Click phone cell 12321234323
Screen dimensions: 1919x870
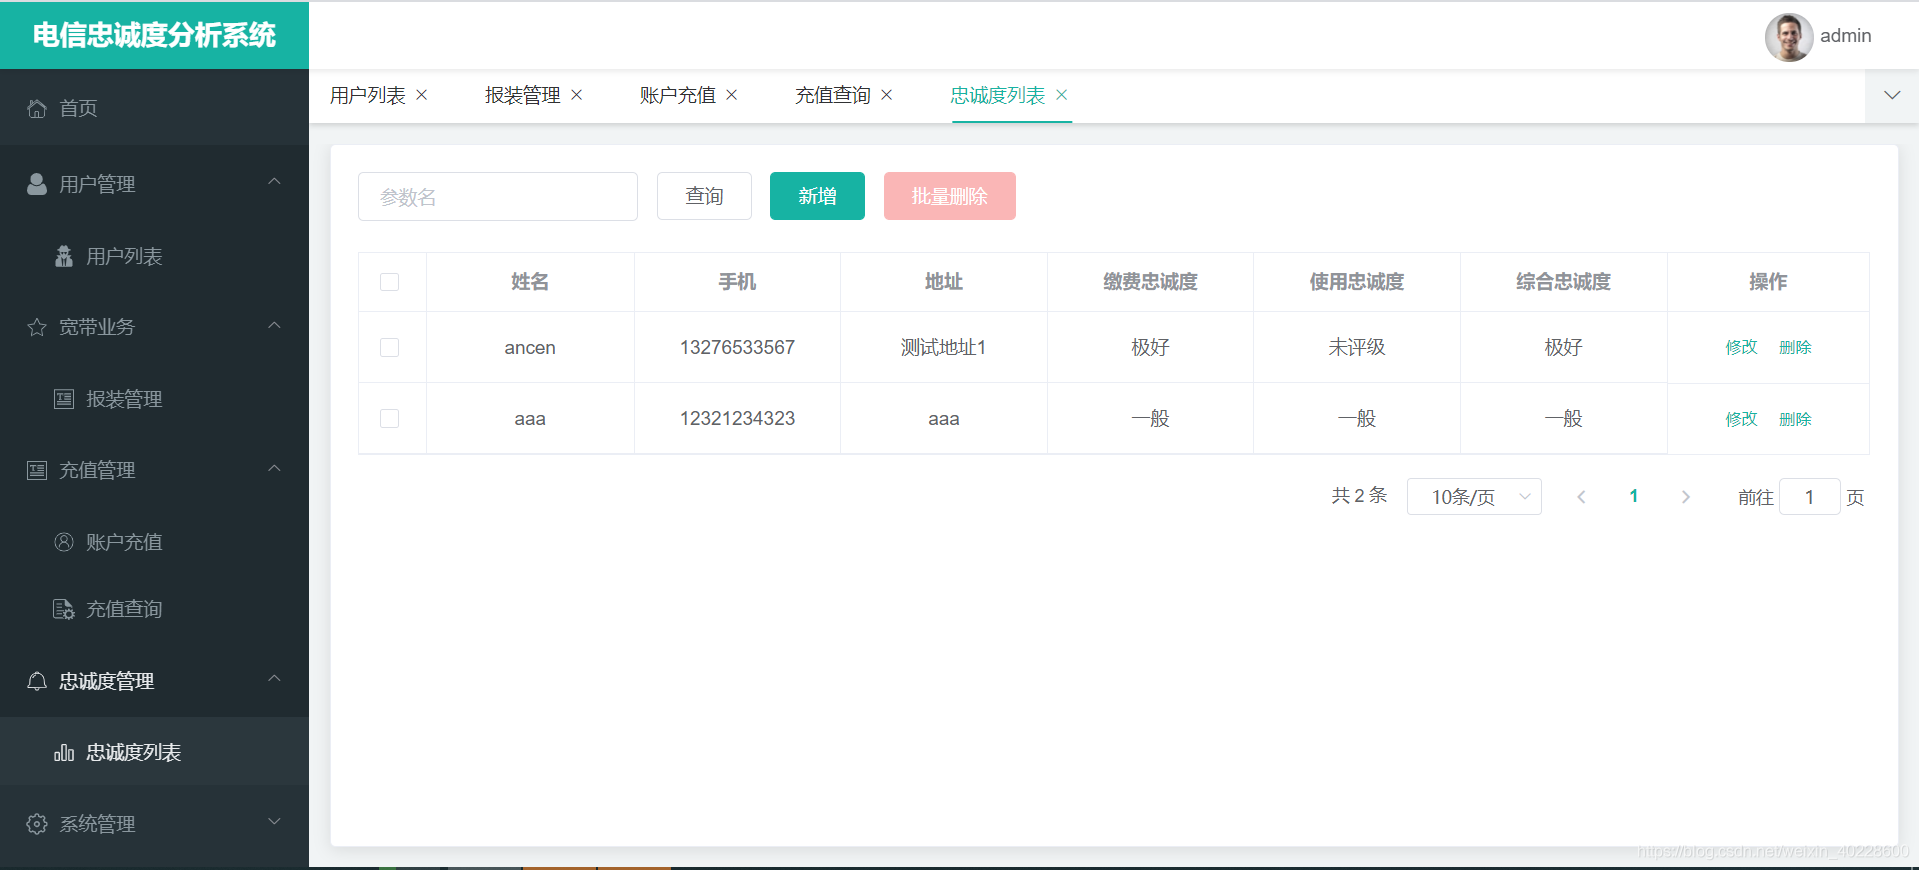(737, 418)
